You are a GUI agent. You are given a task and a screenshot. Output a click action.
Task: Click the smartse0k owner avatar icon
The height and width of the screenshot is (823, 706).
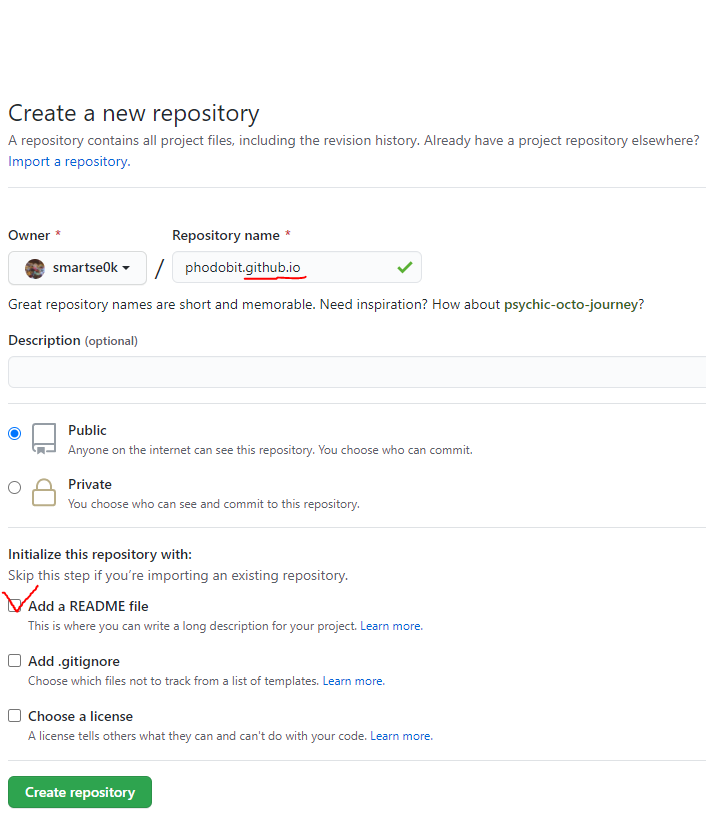(x=35, y=269)
